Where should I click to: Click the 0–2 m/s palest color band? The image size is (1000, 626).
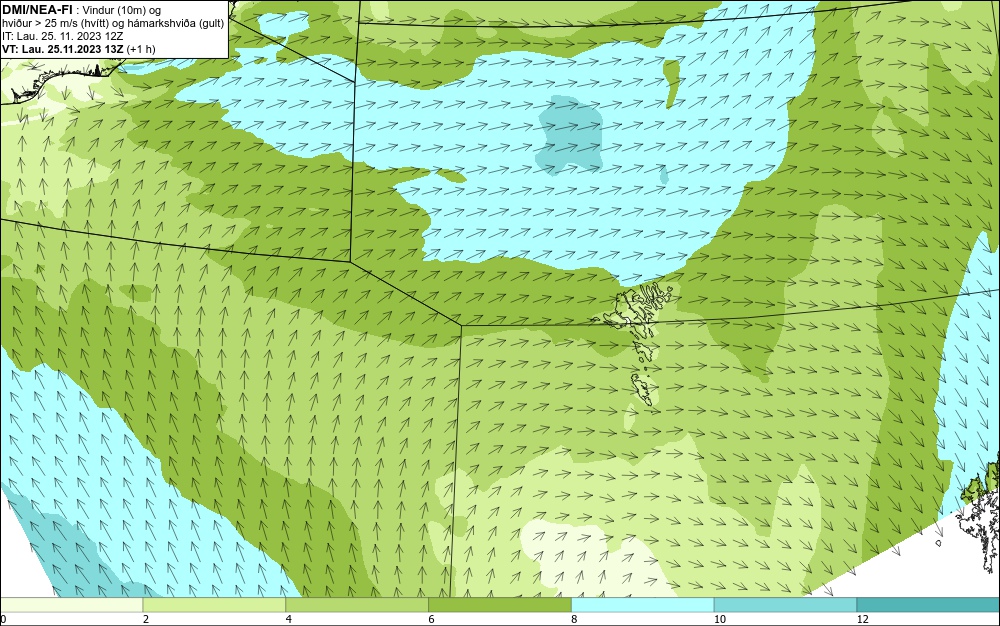coord(71,604)
